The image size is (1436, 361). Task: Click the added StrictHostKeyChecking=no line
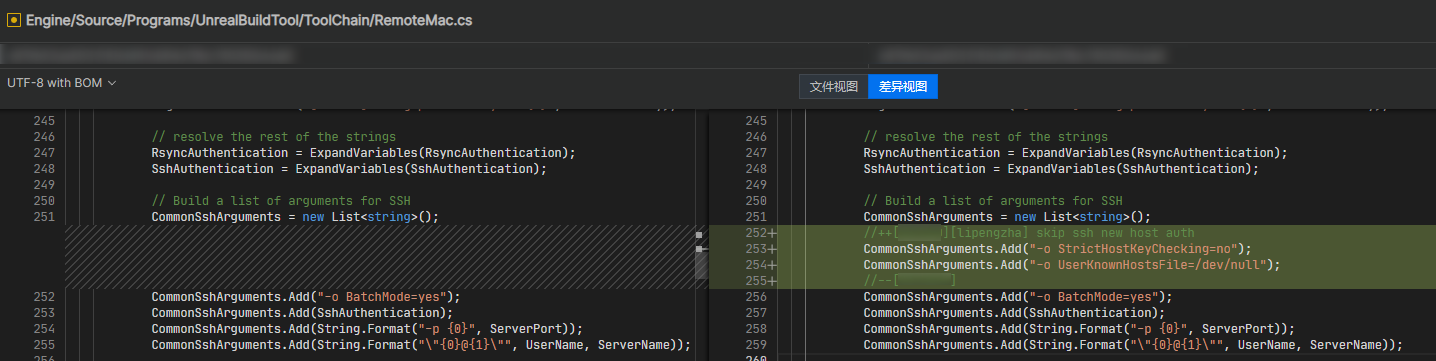click(x=1057, y=249)
